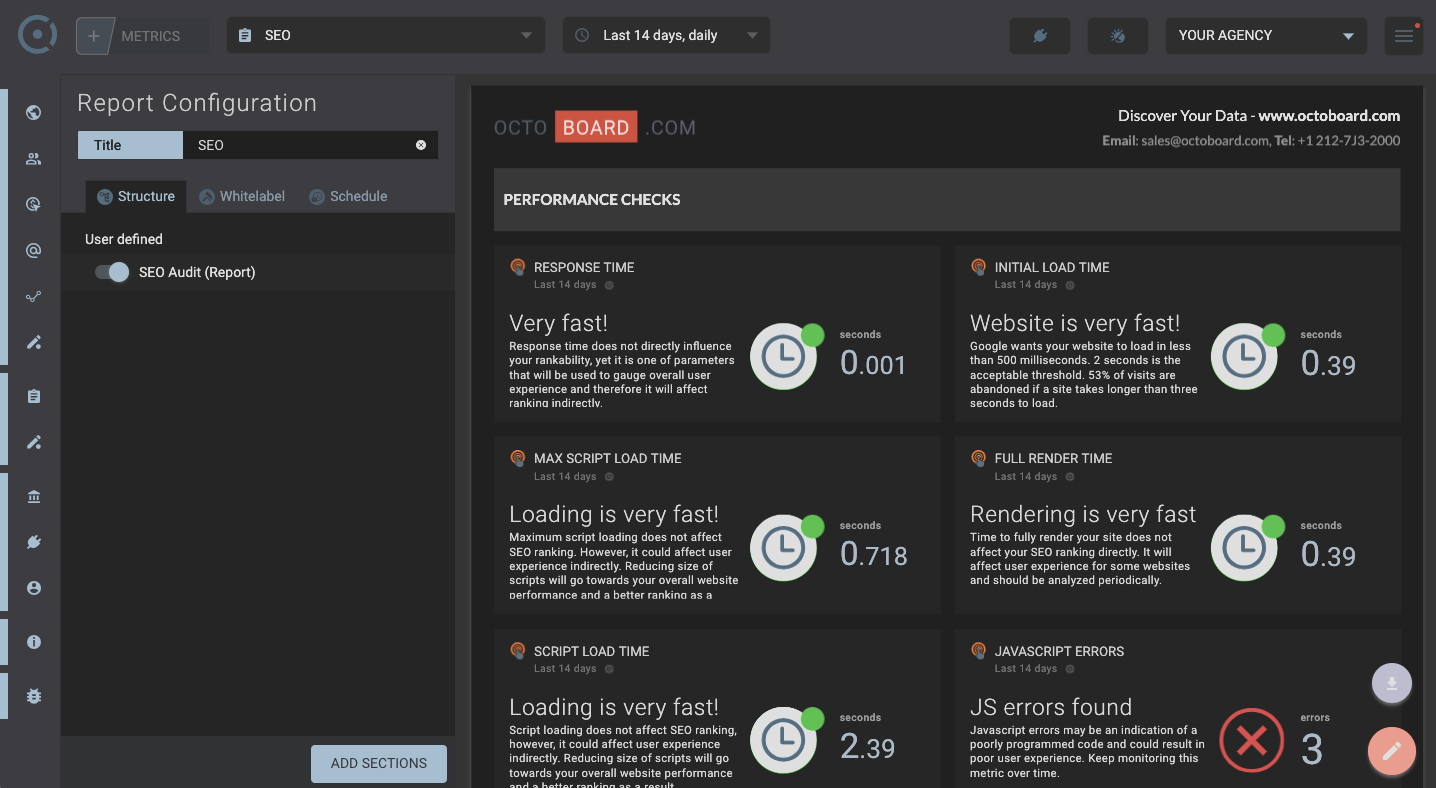Click the plug icon in left sidebar
The height and width of the screenshot is (788, 1436).
click(x=34, y=542)
